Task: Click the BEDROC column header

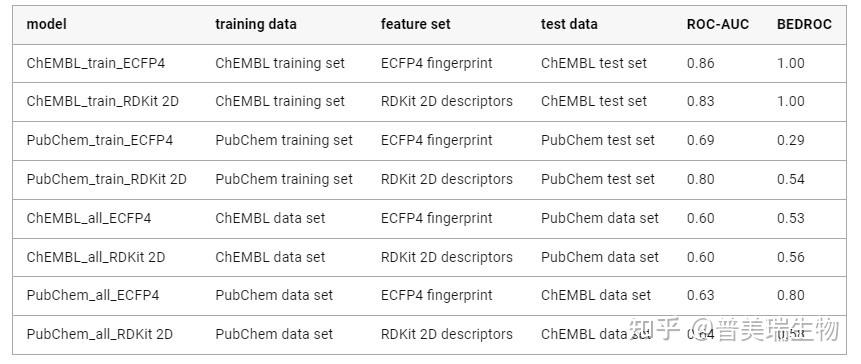Action: (804, 25)
